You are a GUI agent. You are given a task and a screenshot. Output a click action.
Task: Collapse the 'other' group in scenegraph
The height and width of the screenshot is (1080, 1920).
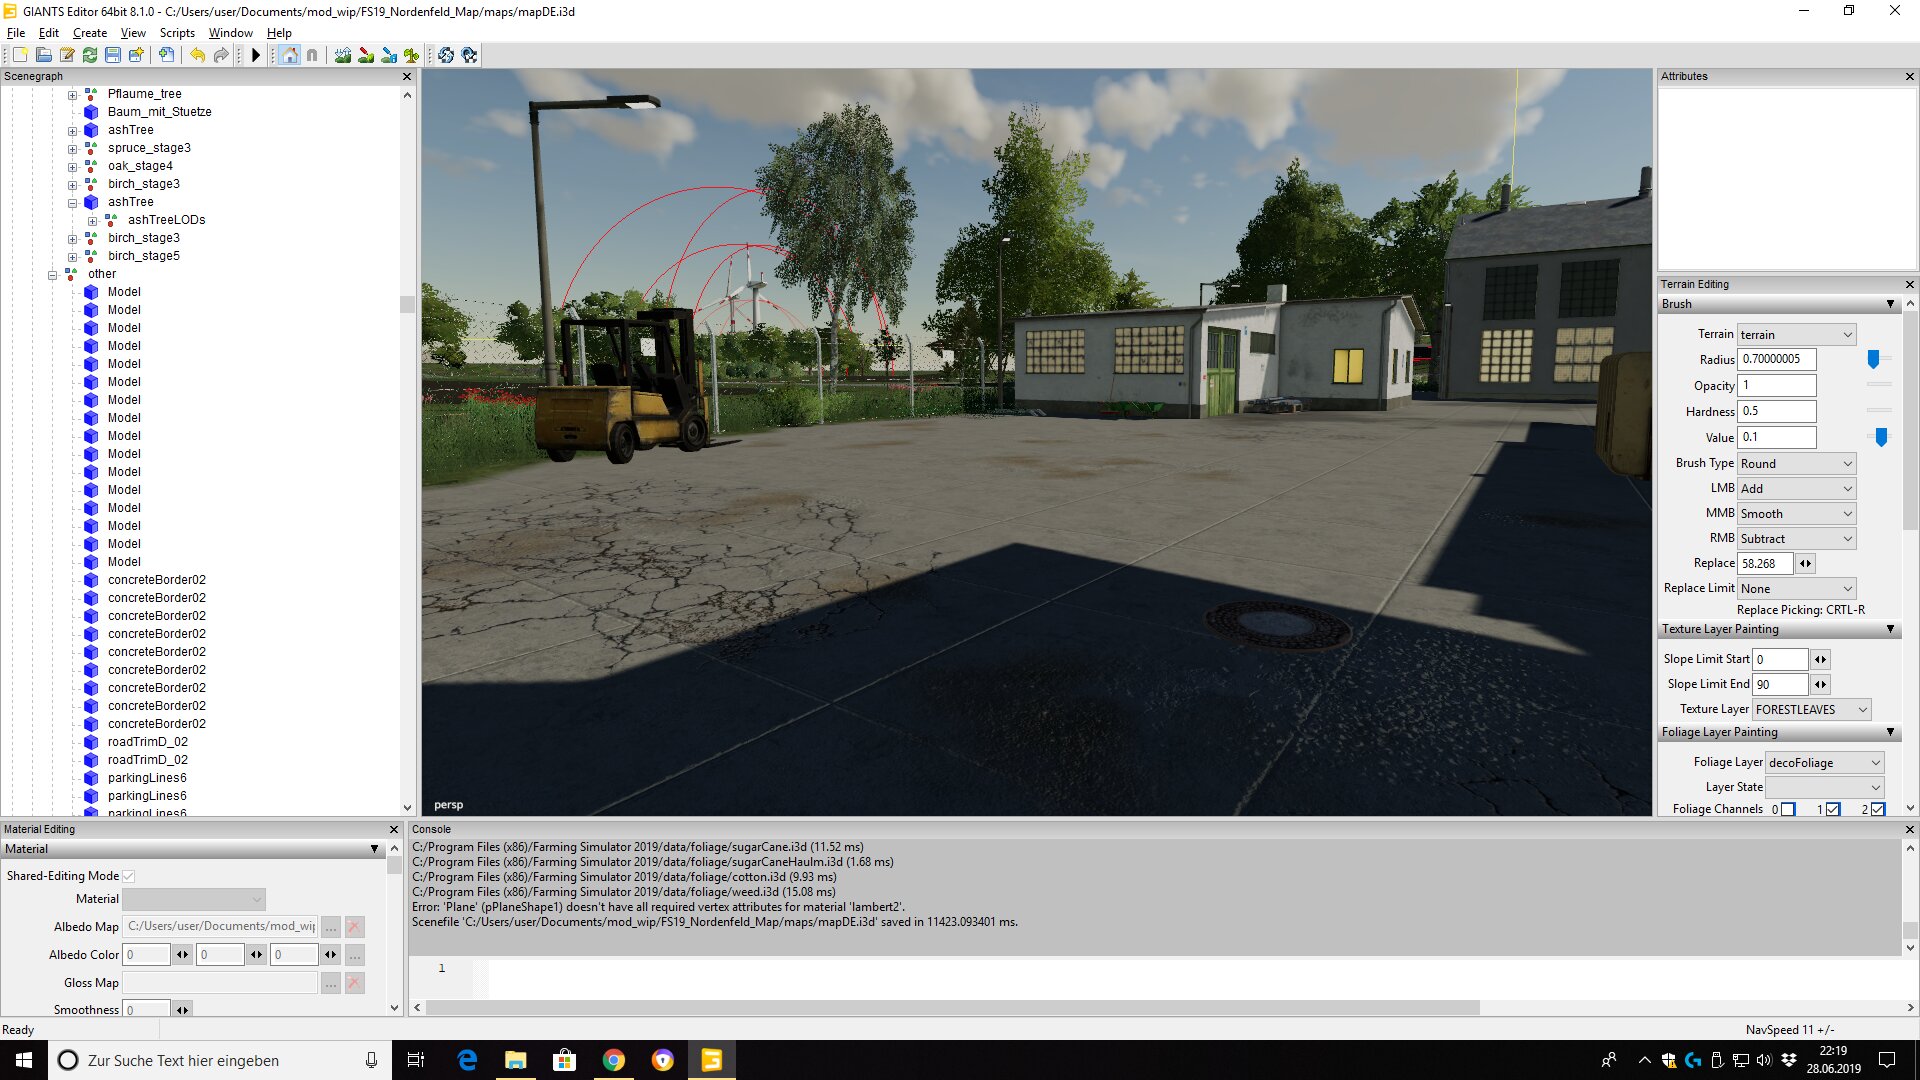pyautogui.click(x=52, y=274)
